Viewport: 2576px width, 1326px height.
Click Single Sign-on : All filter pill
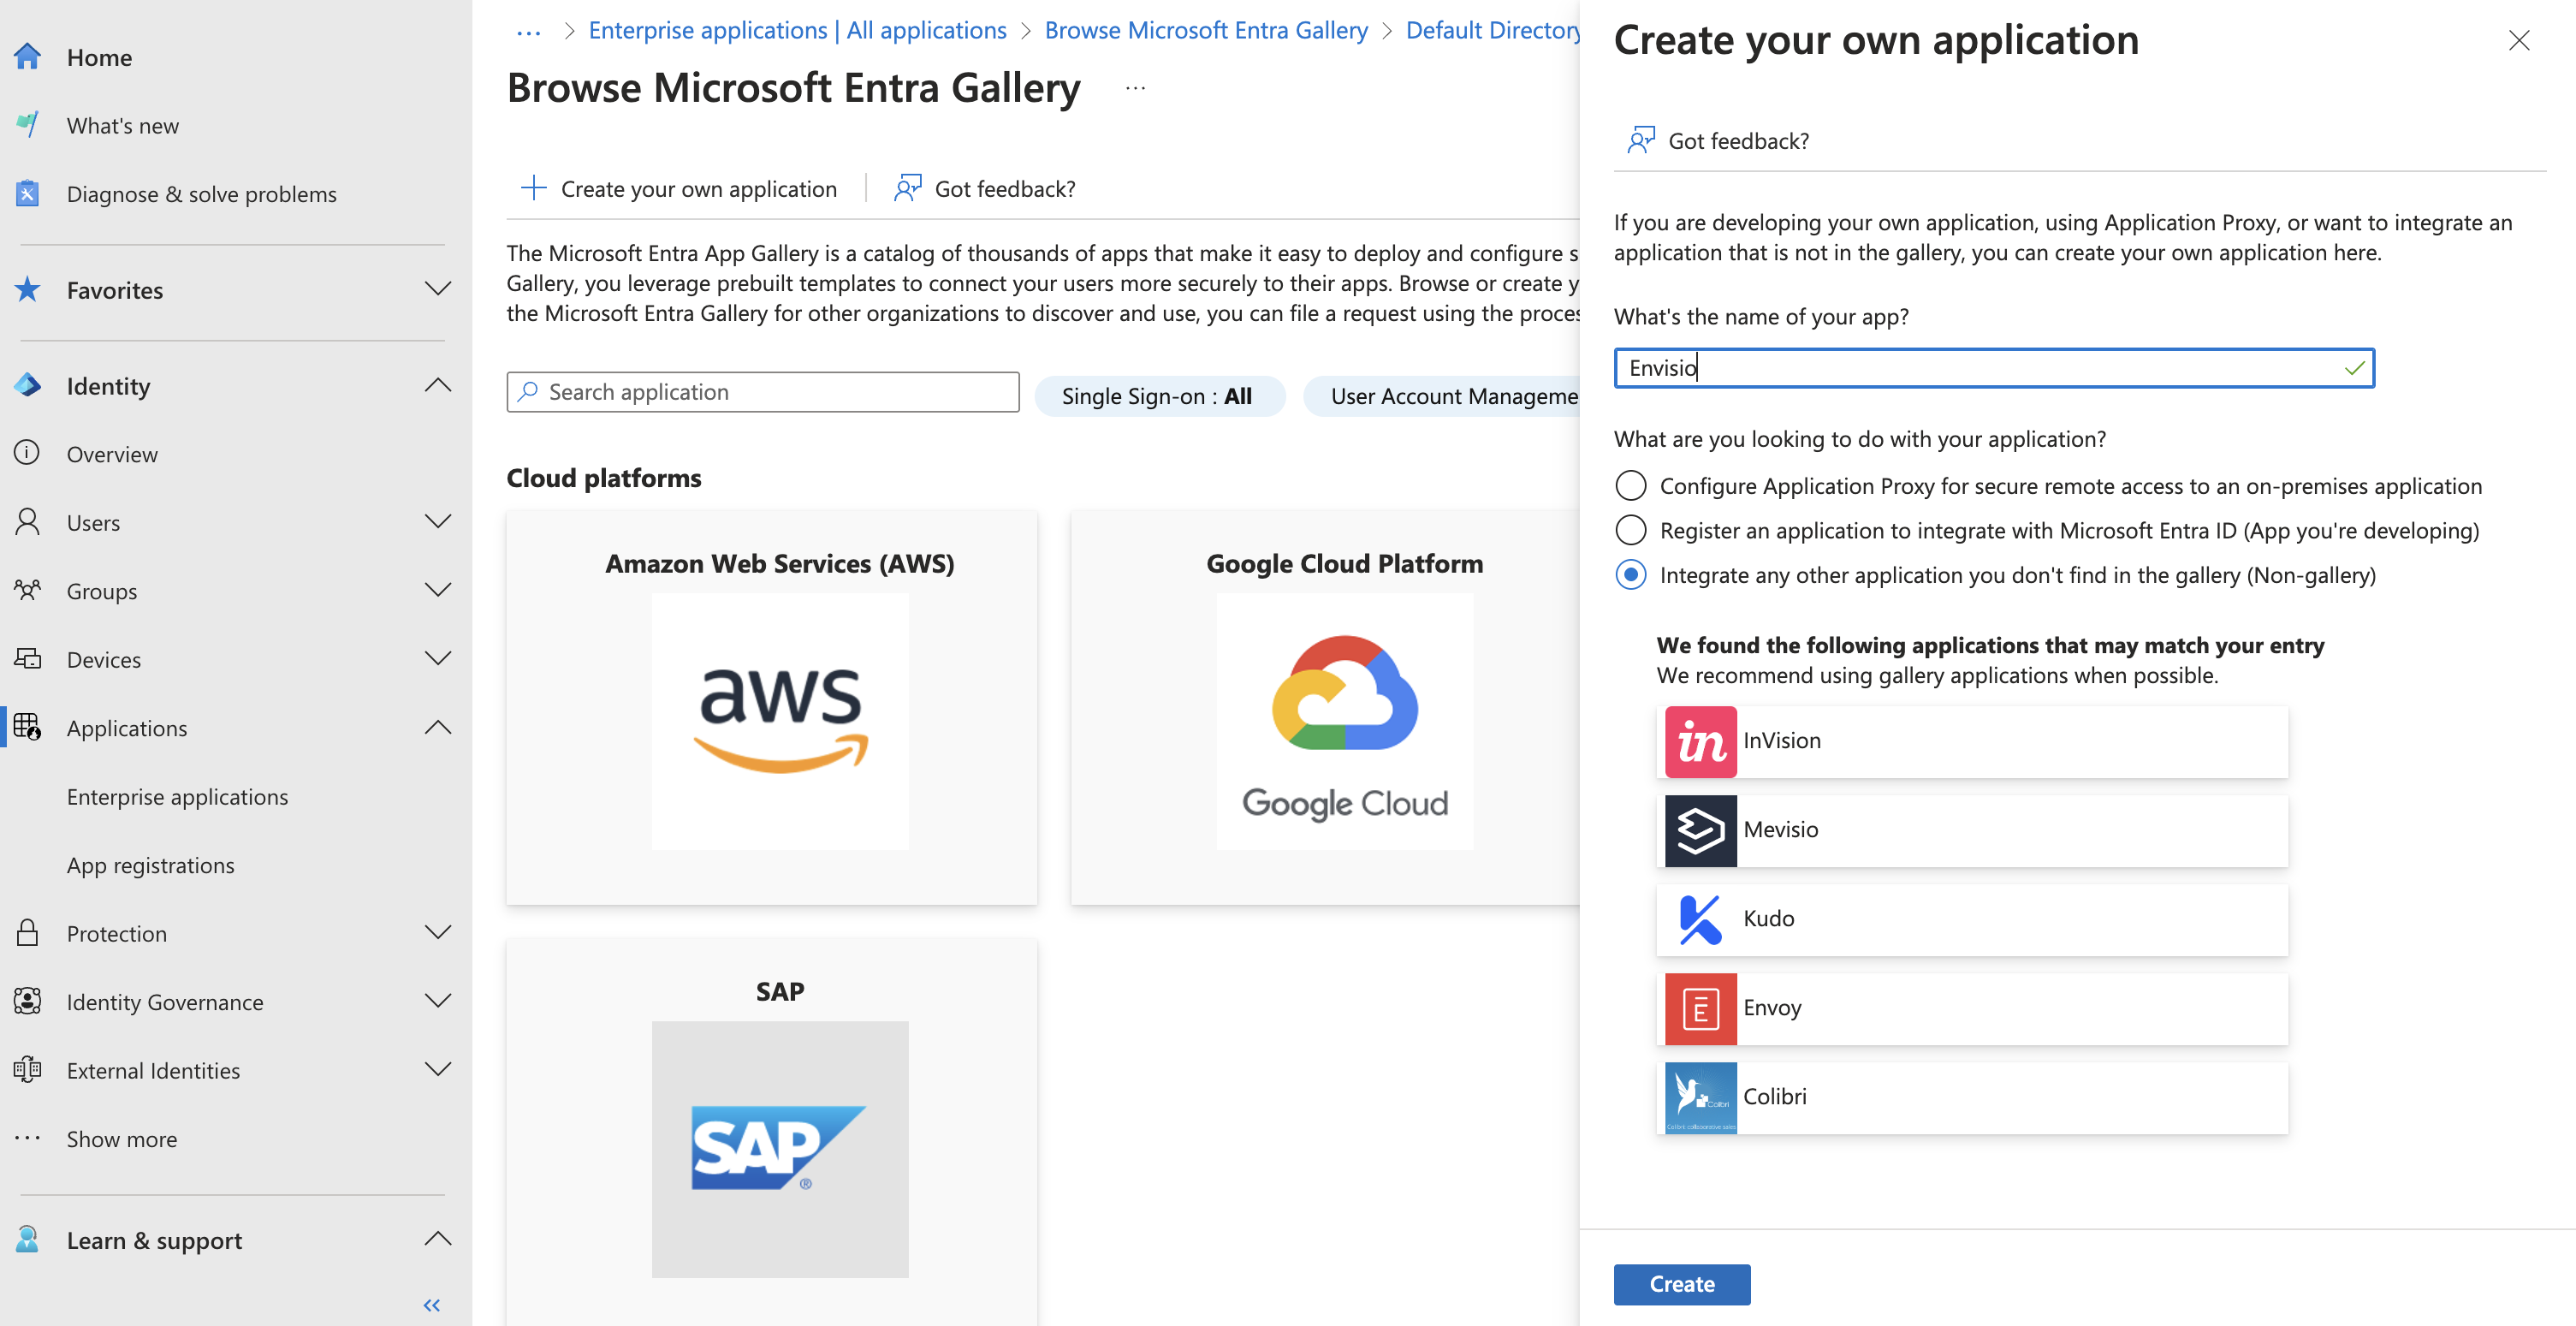[x=1158, y=396]
